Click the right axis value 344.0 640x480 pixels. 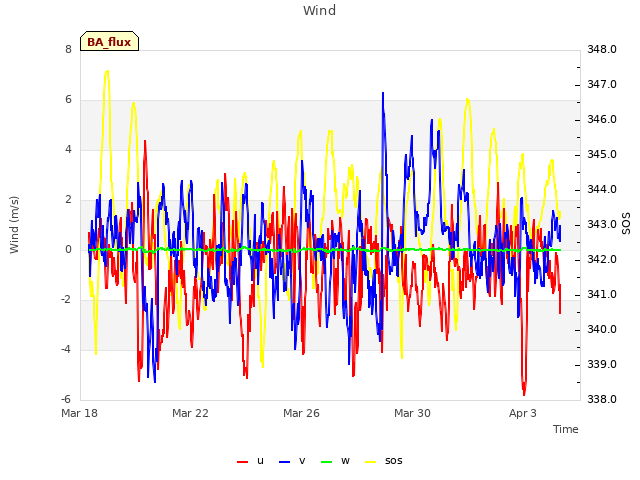click(x=602, y=190)
